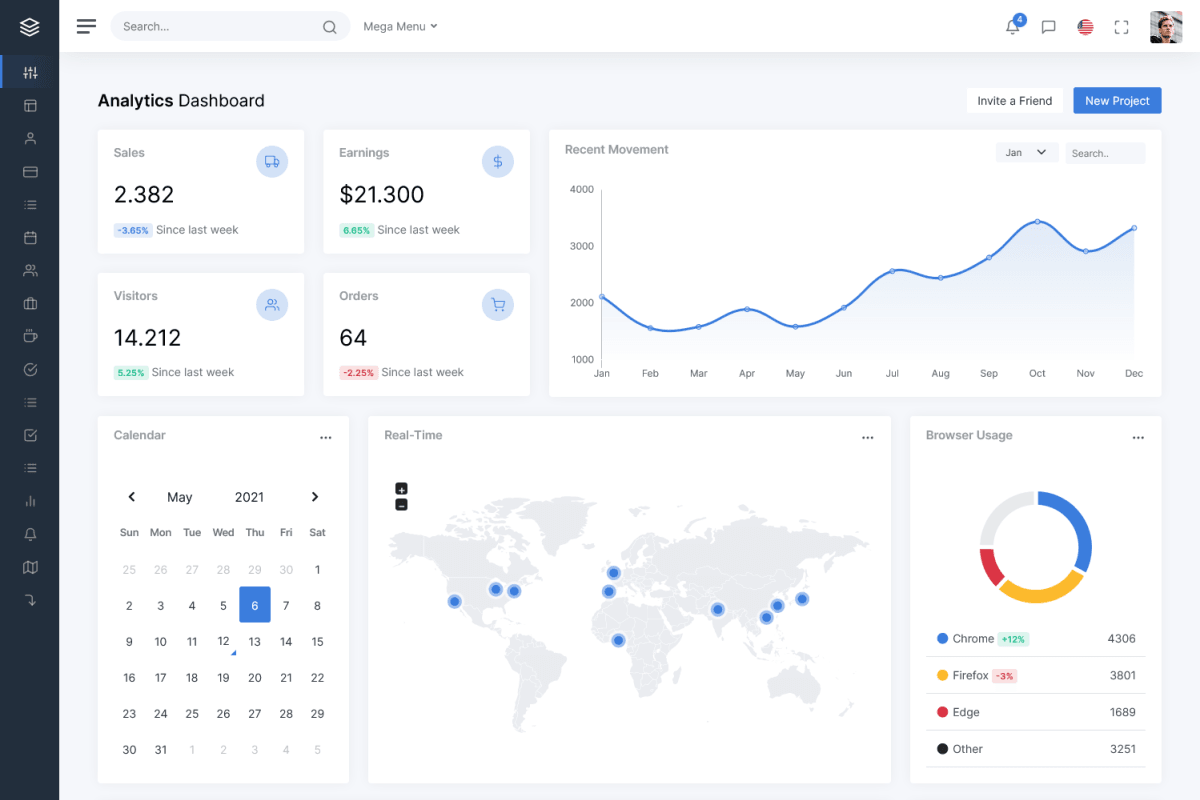Click the 5.25% badge on Visitors card
This screenshot has width=1200, height=800.
pyautogui.click(x=130, y=373)
